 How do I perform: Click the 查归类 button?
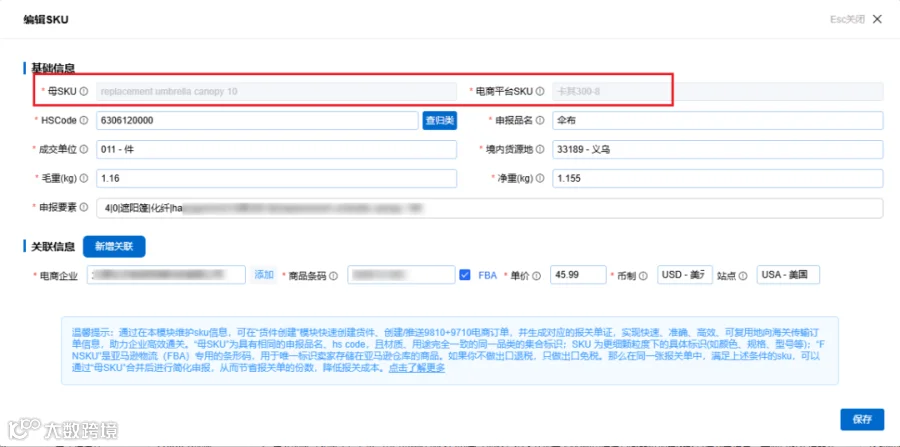click(x=440, y=121)
